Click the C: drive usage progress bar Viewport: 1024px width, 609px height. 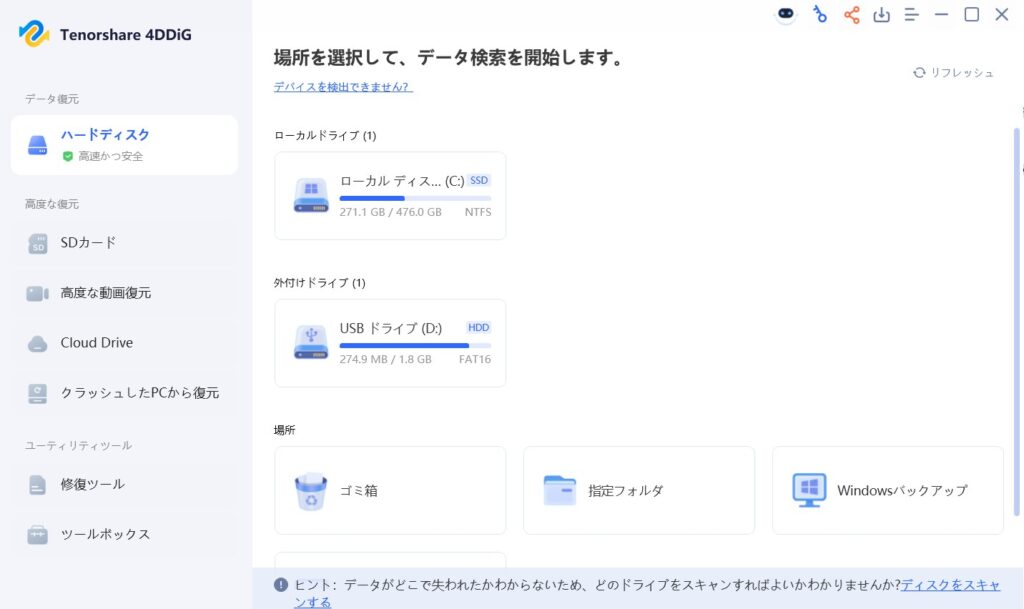(x=415, y=198)
